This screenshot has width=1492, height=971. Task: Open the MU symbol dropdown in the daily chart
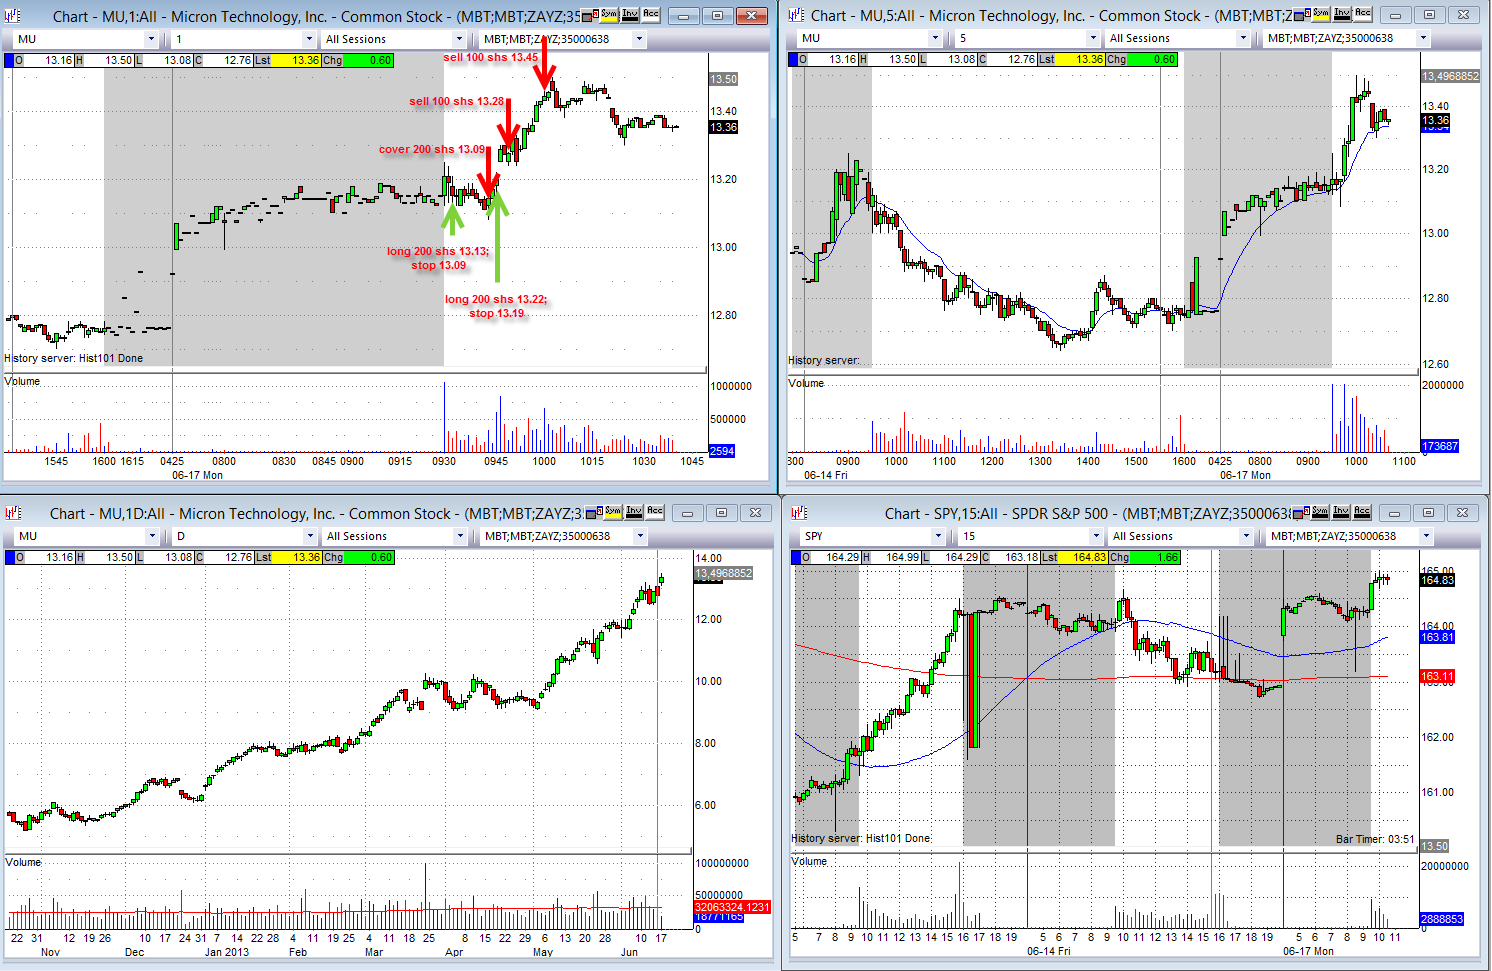152,536
